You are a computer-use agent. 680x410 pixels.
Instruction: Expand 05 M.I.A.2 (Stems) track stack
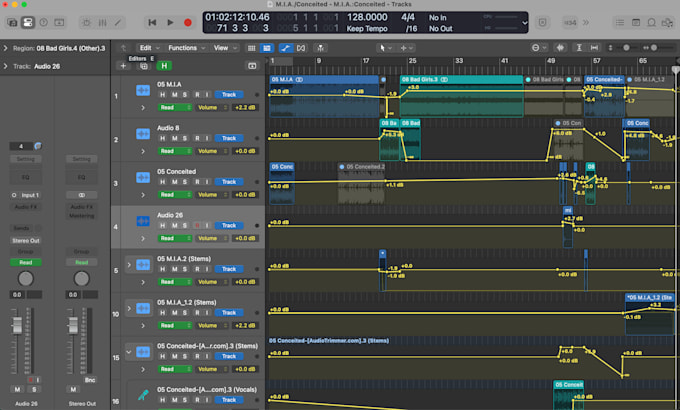tap(129, 265)
